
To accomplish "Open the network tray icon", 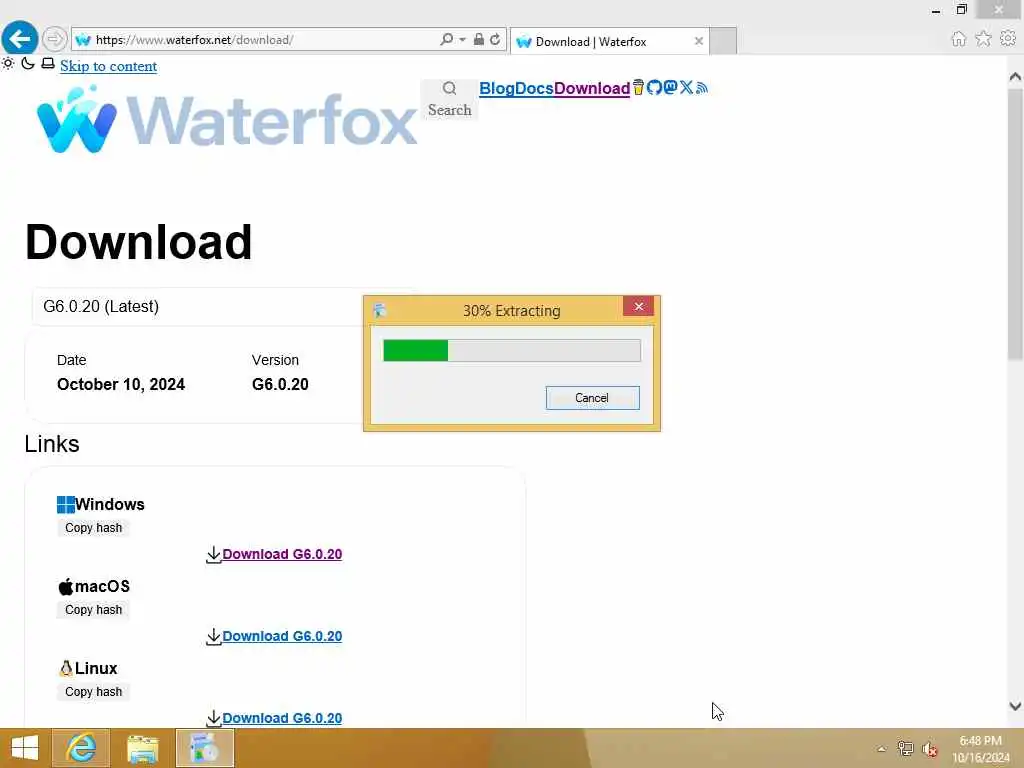I will (905, 749).
